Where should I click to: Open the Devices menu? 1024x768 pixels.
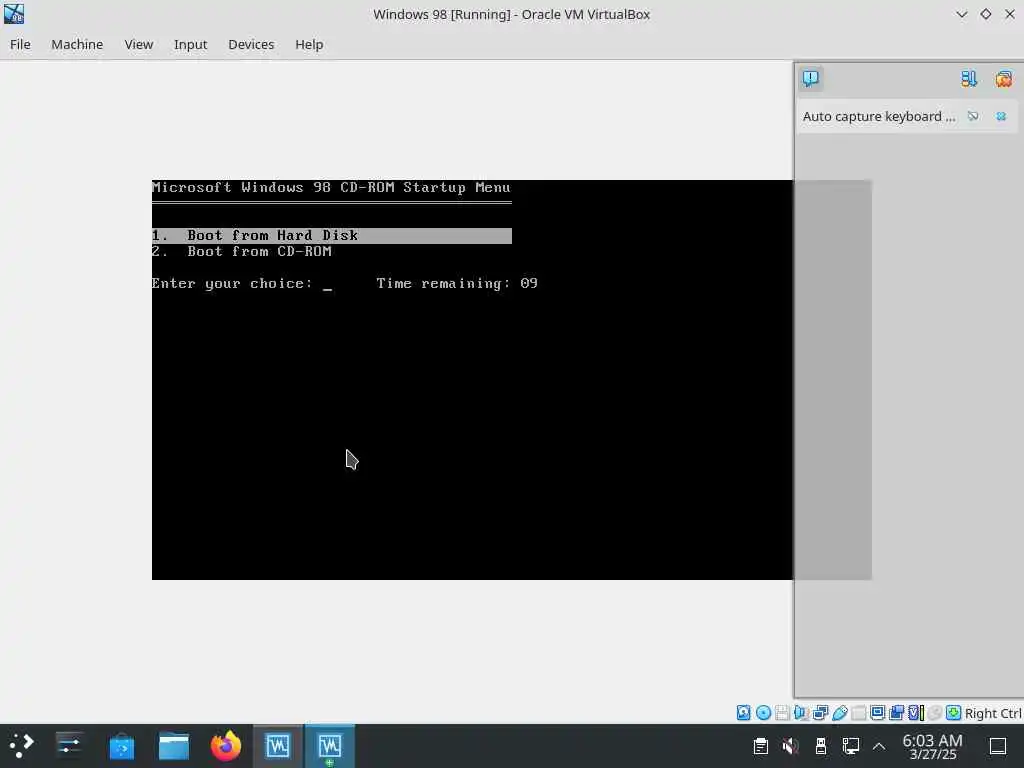pyautogui.click(x=251, y=44)
